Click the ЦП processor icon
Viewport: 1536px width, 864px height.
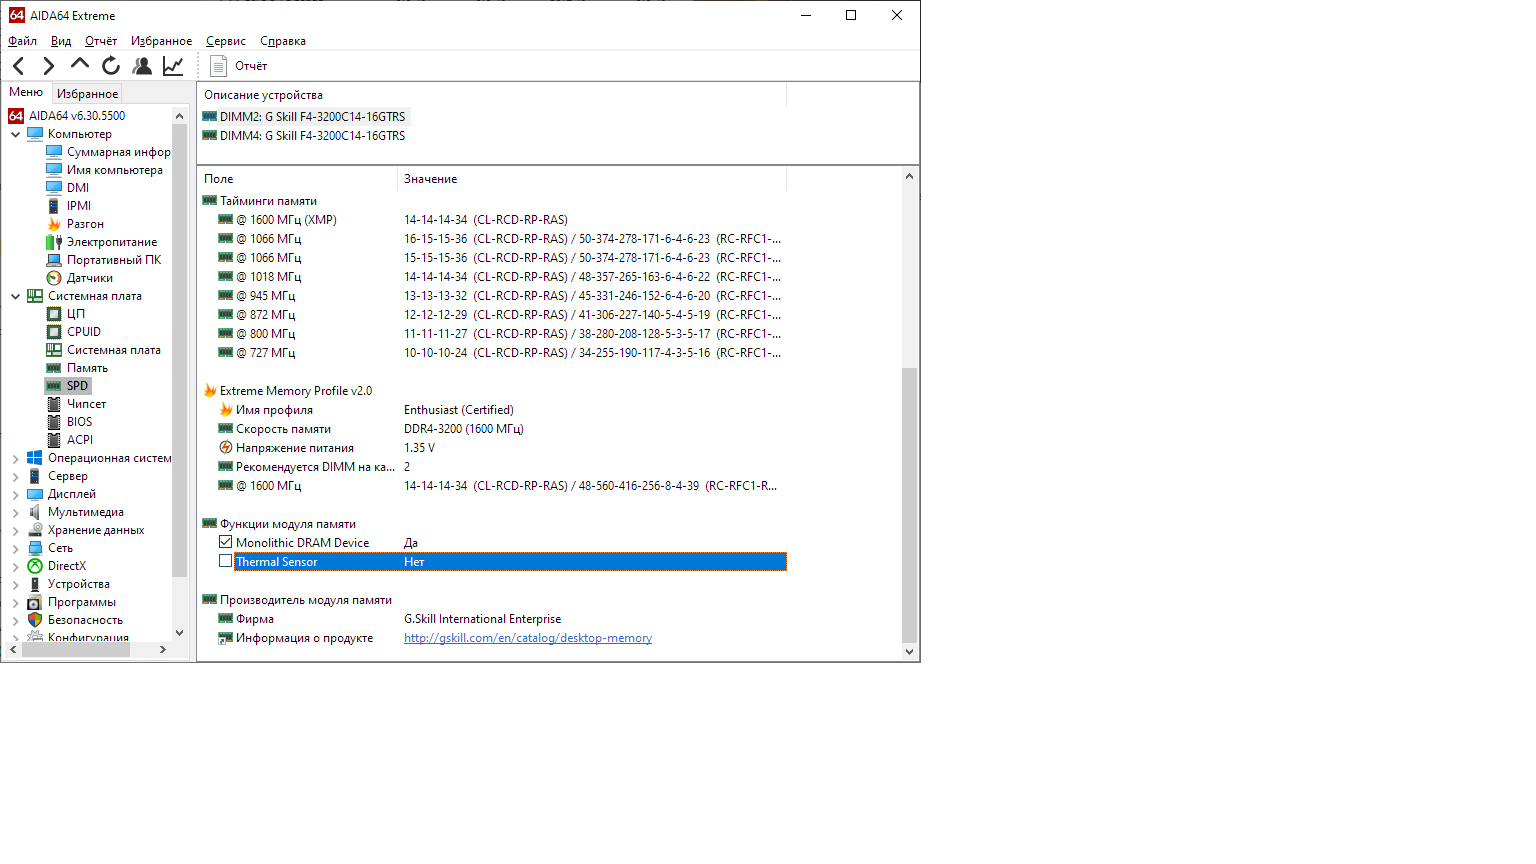[54, 314]
